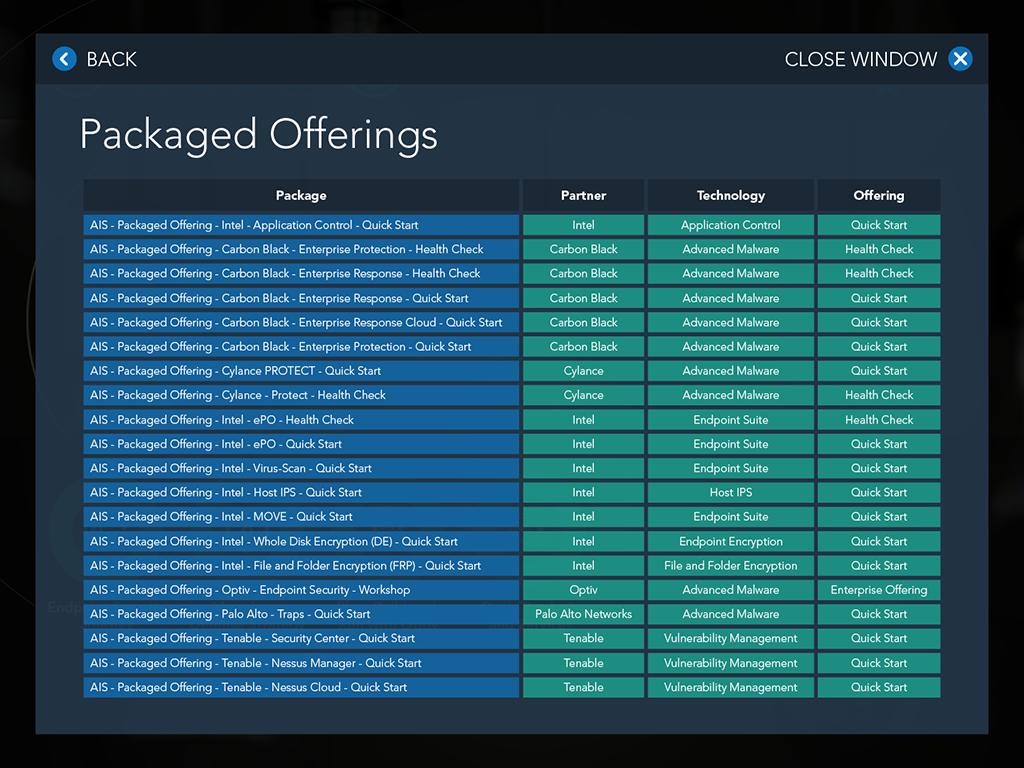Click Partner cell in Intel Host IPS row
Image resolution: width=1024 pixels, height=768 pixels.
point(583,492)
